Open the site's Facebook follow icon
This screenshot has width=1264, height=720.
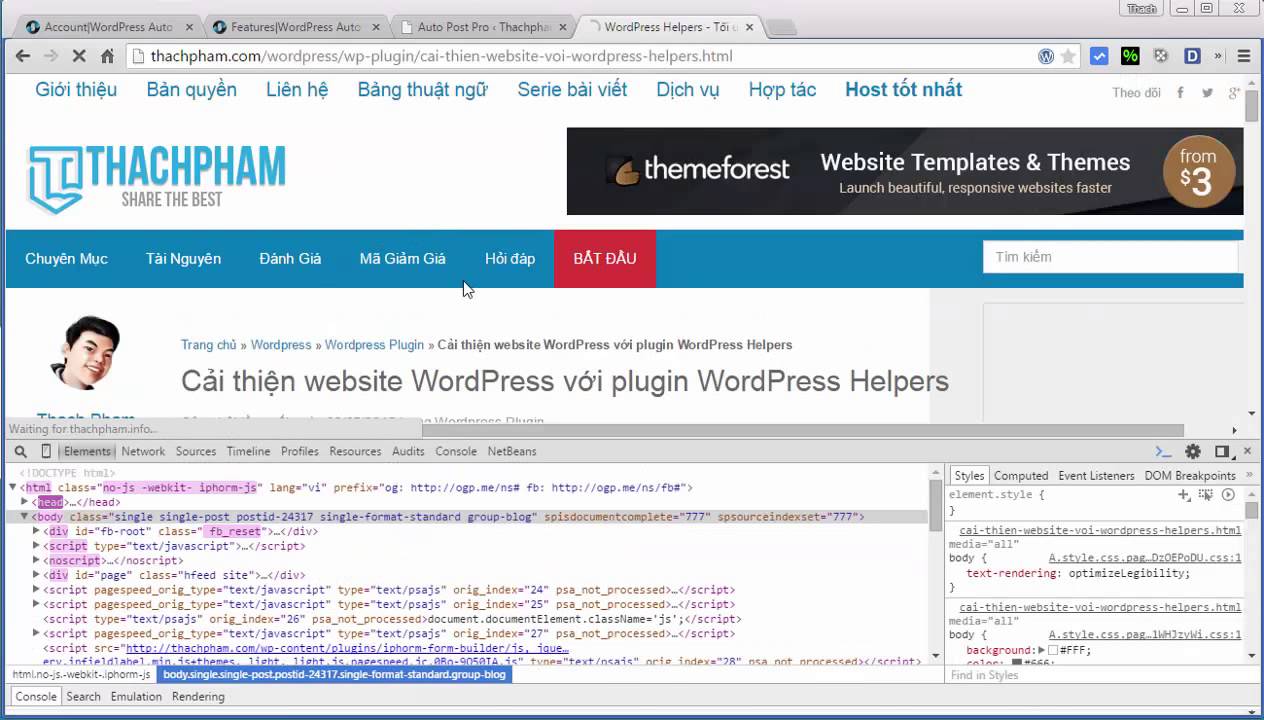(x=1180, y=92)
